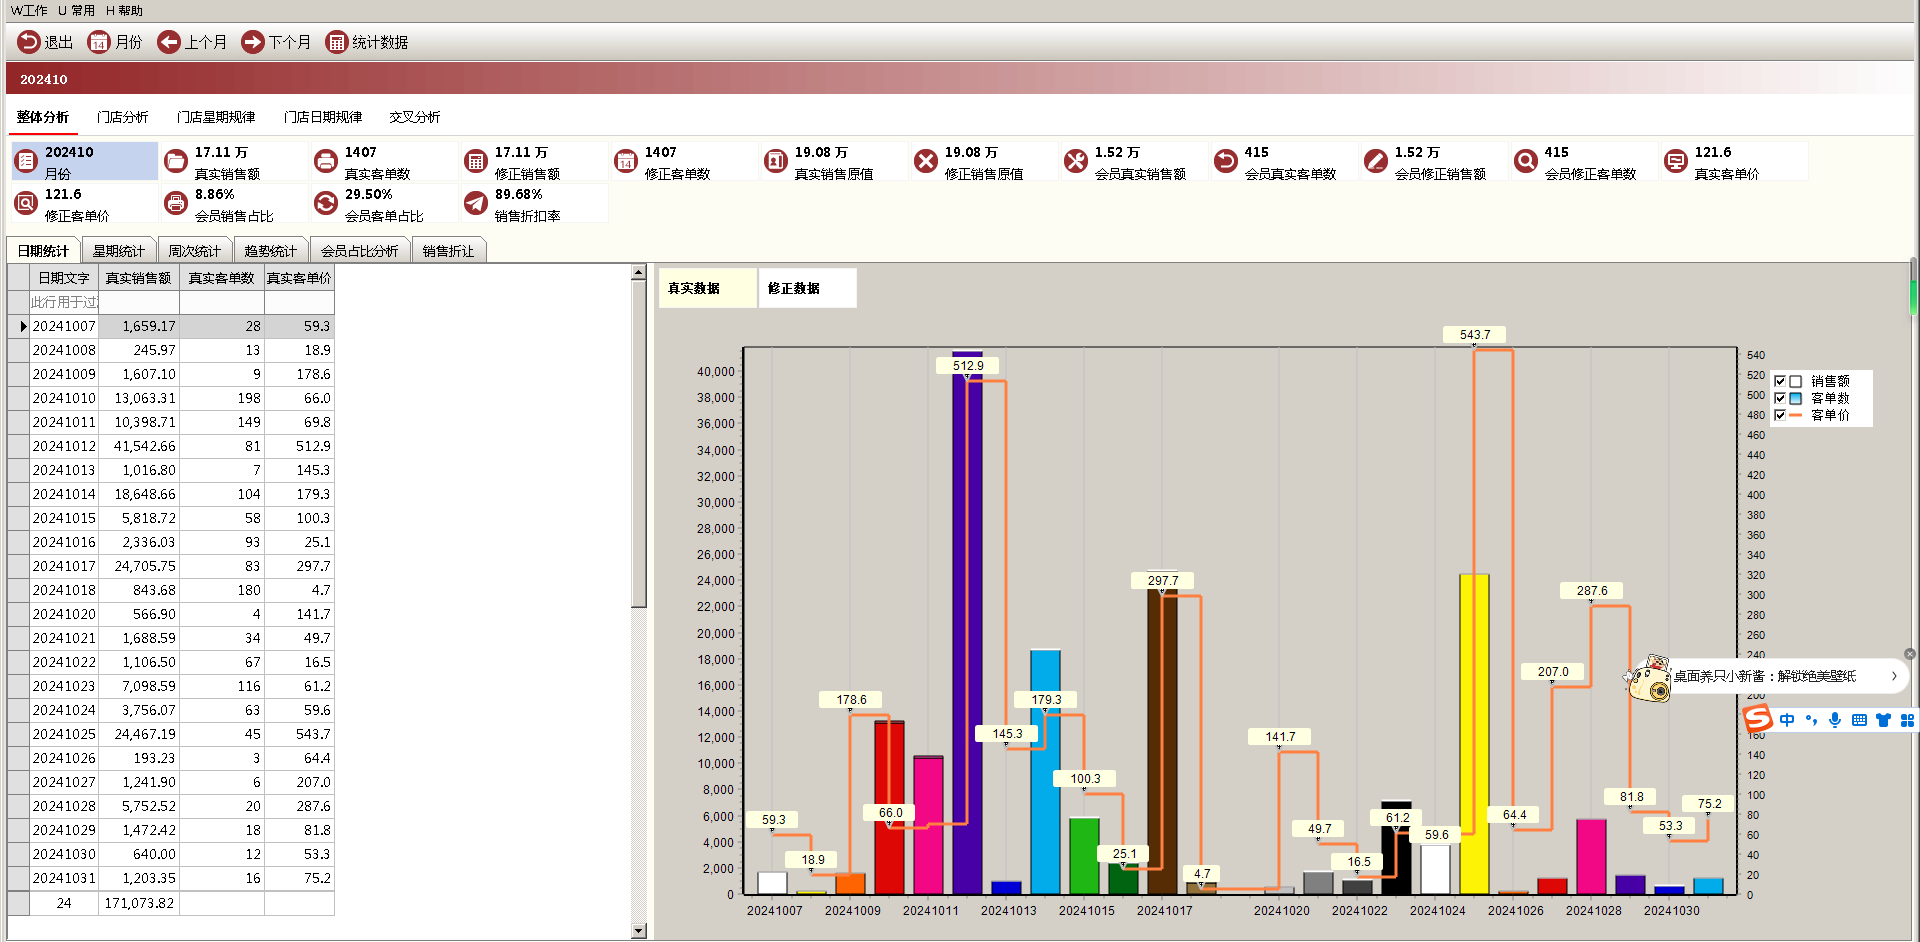Click the 修正销售额 calculator icon
Screen dimensions: 1920x942
pyautogui.click(x=476, y=161)
